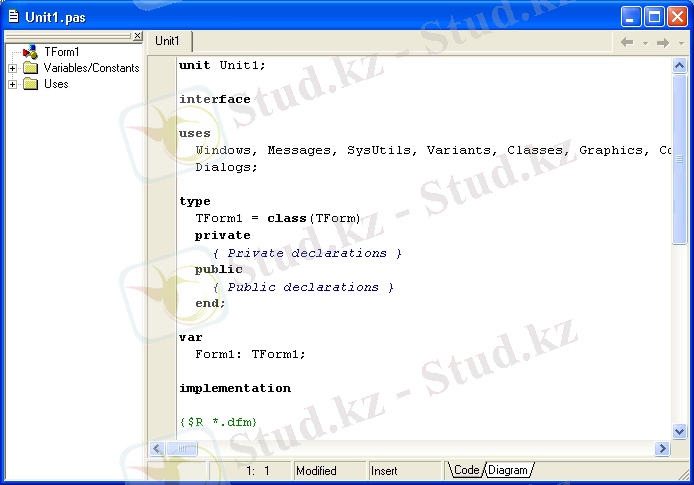Select the Uses tree item
Screen dimensions: 694x485
tap(56, 84)
